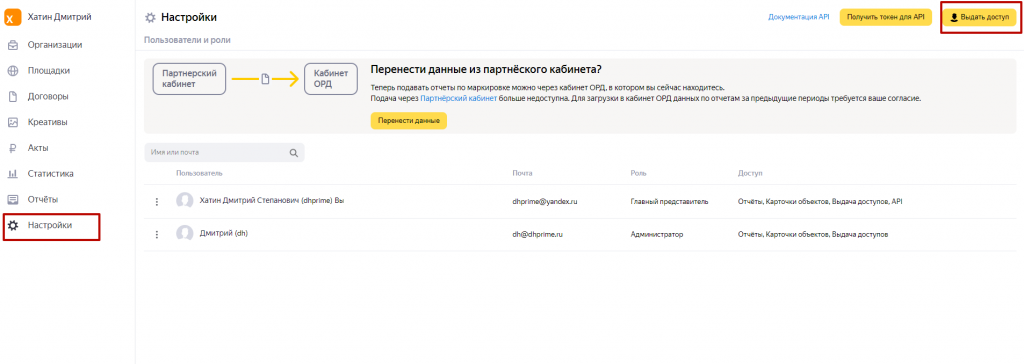Click avatar of user Дмитрий (dh)
Image resolution: width=1024 pixels, height=364 pixels.
click(x=185, y=234)
